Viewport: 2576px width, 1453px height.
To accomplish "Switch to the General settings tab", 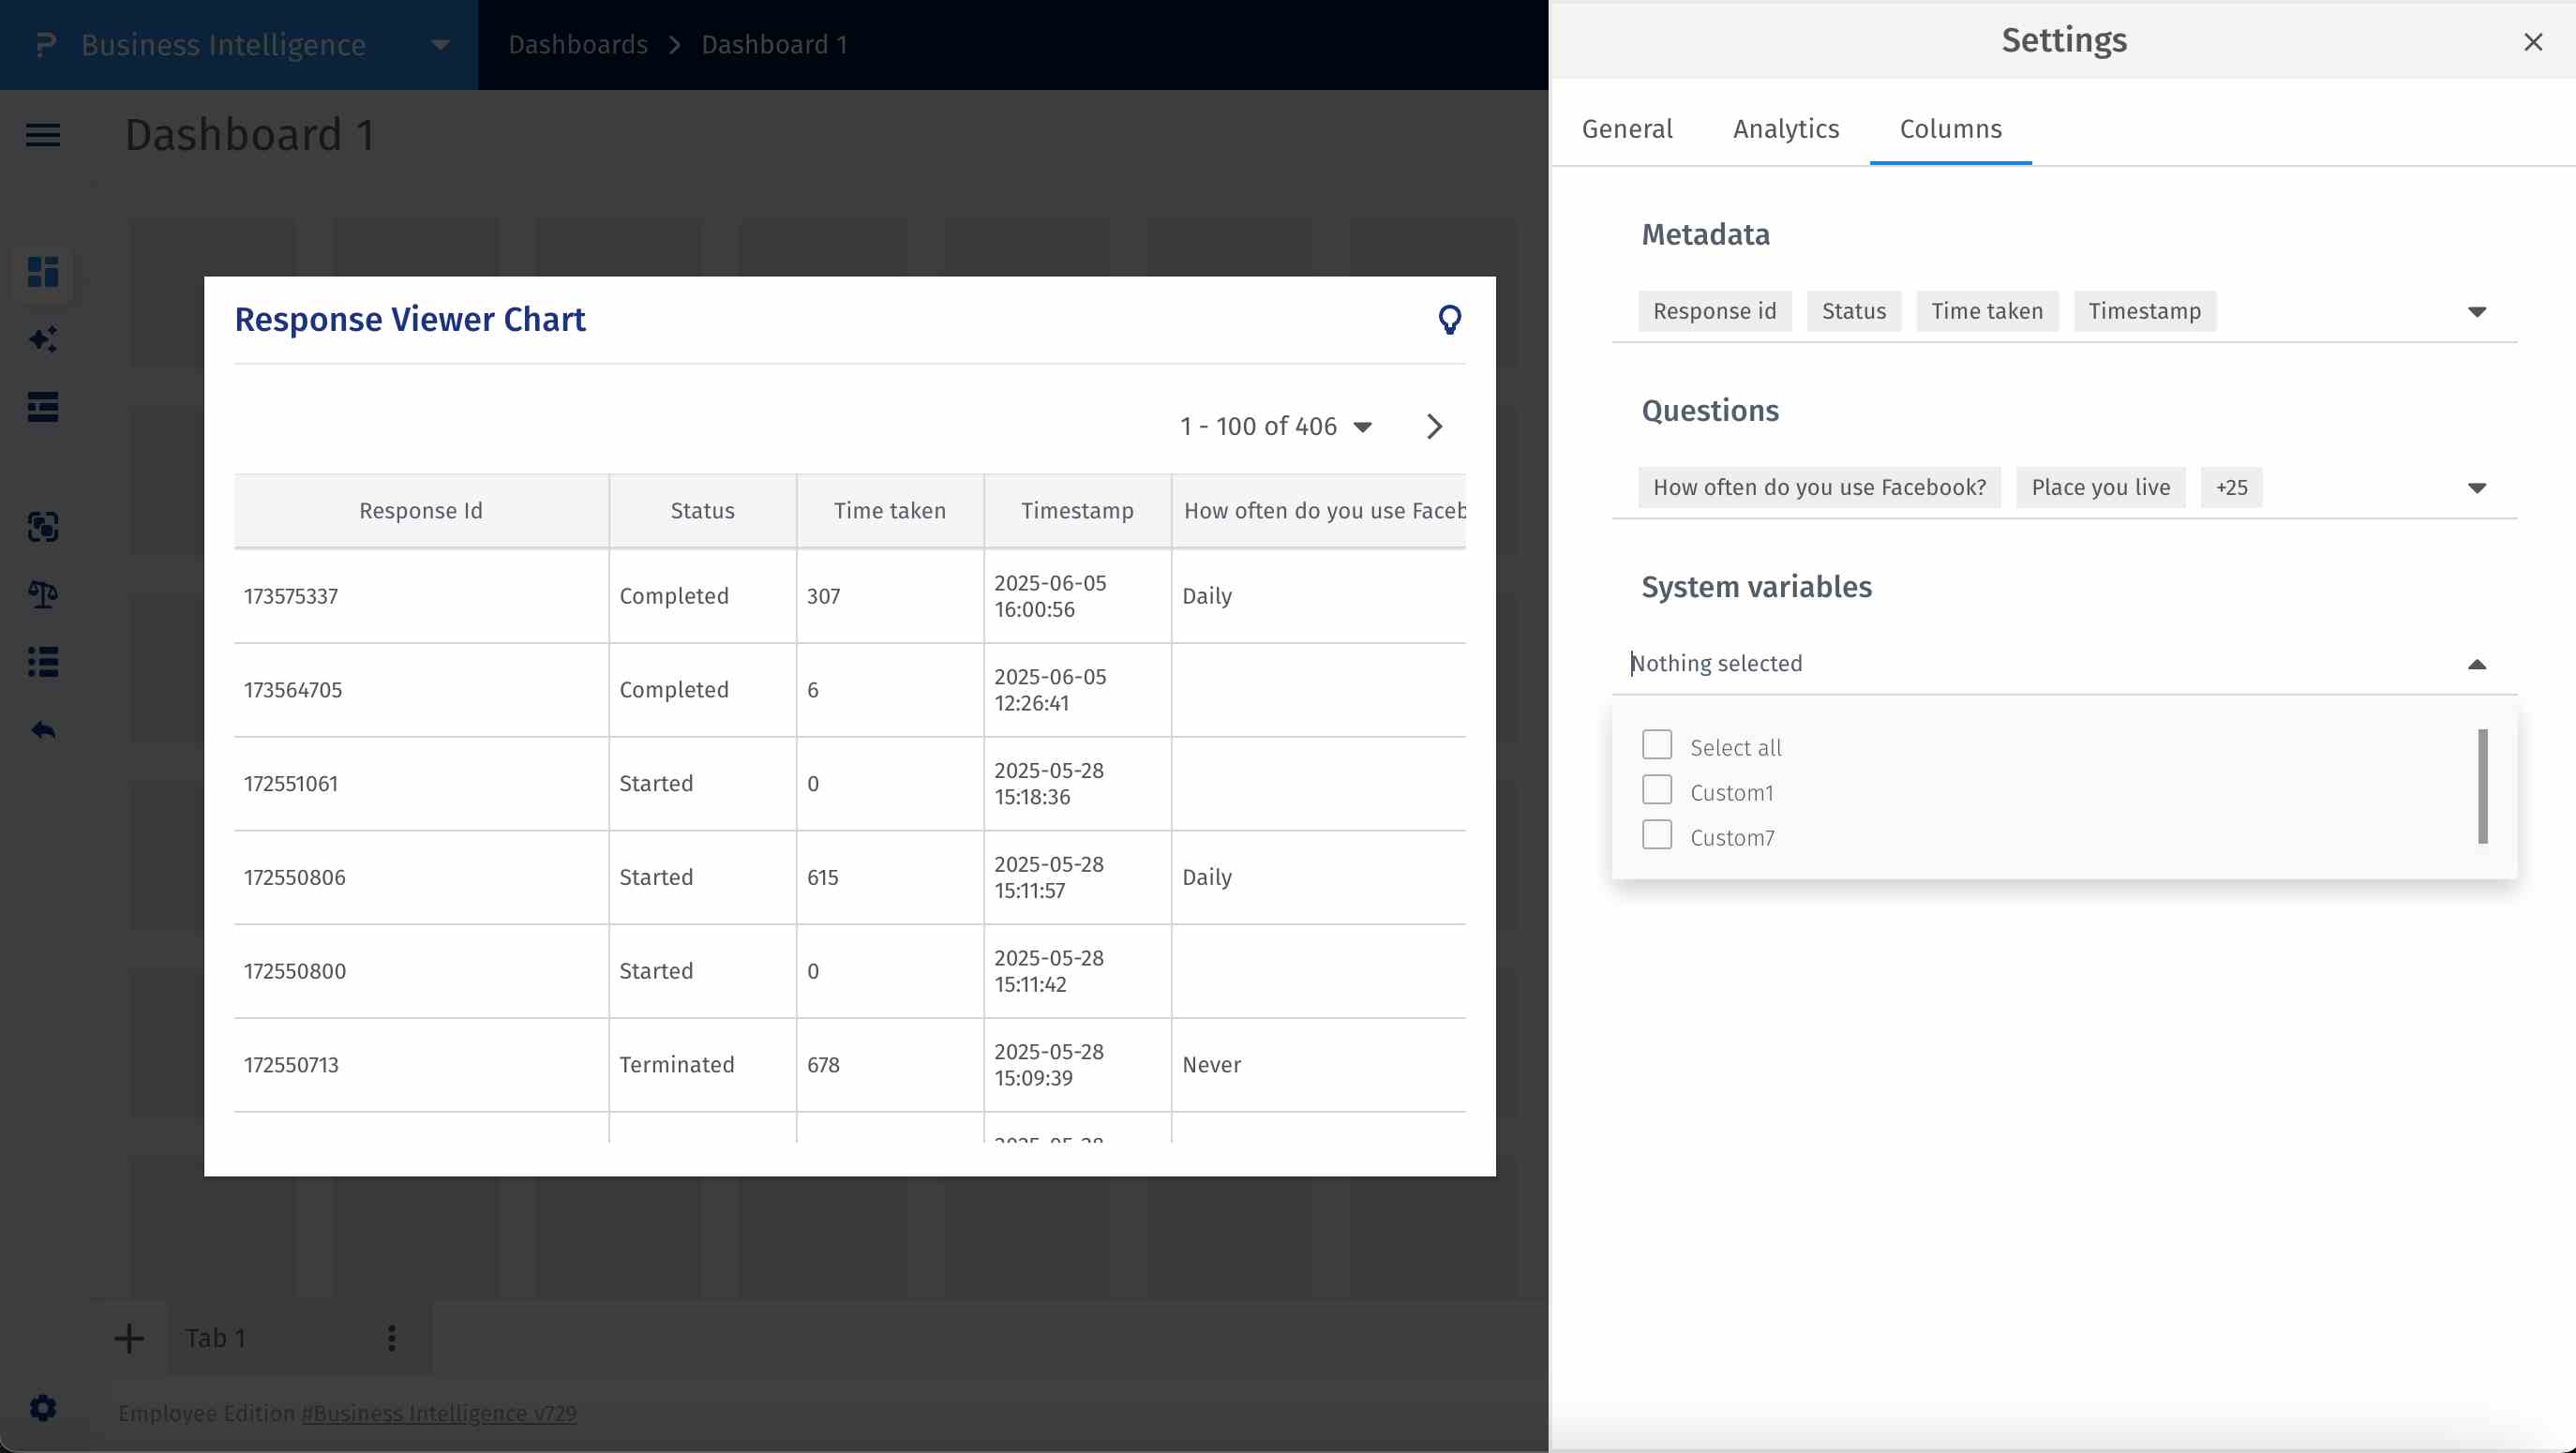I will click(1626, 129).
